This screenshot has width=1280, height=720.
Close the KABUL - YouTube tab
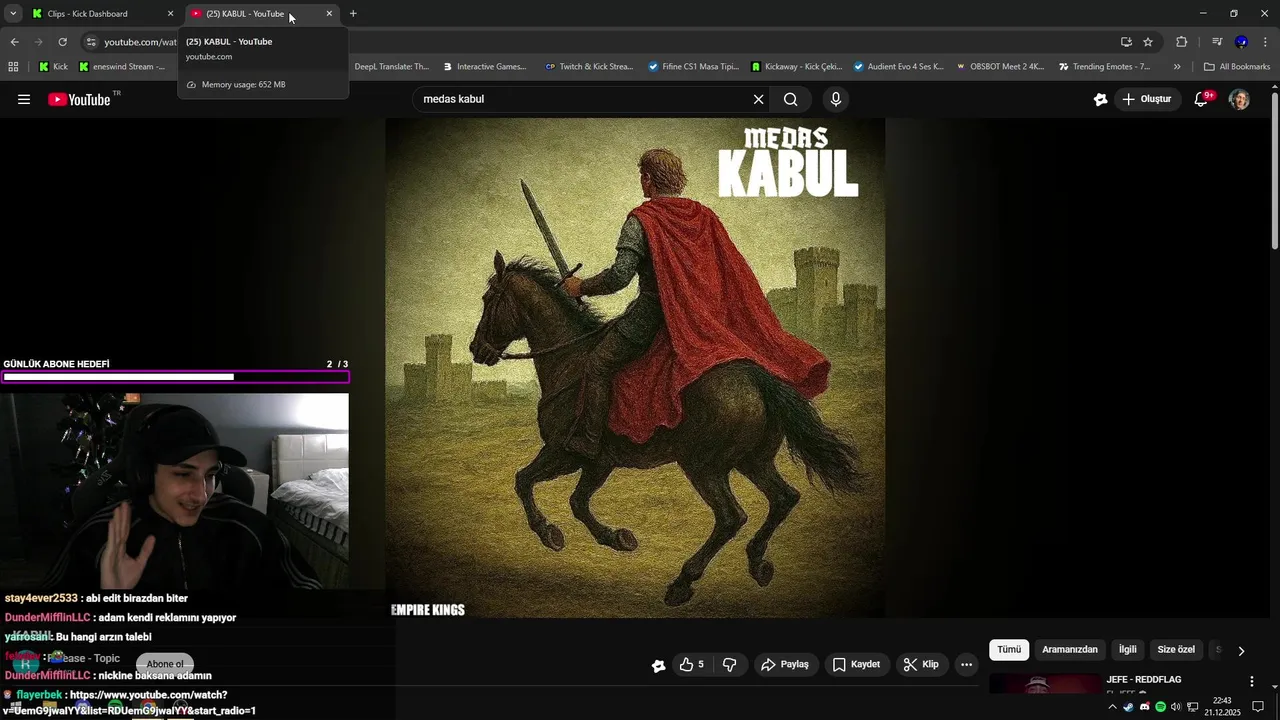click(329, 14)
